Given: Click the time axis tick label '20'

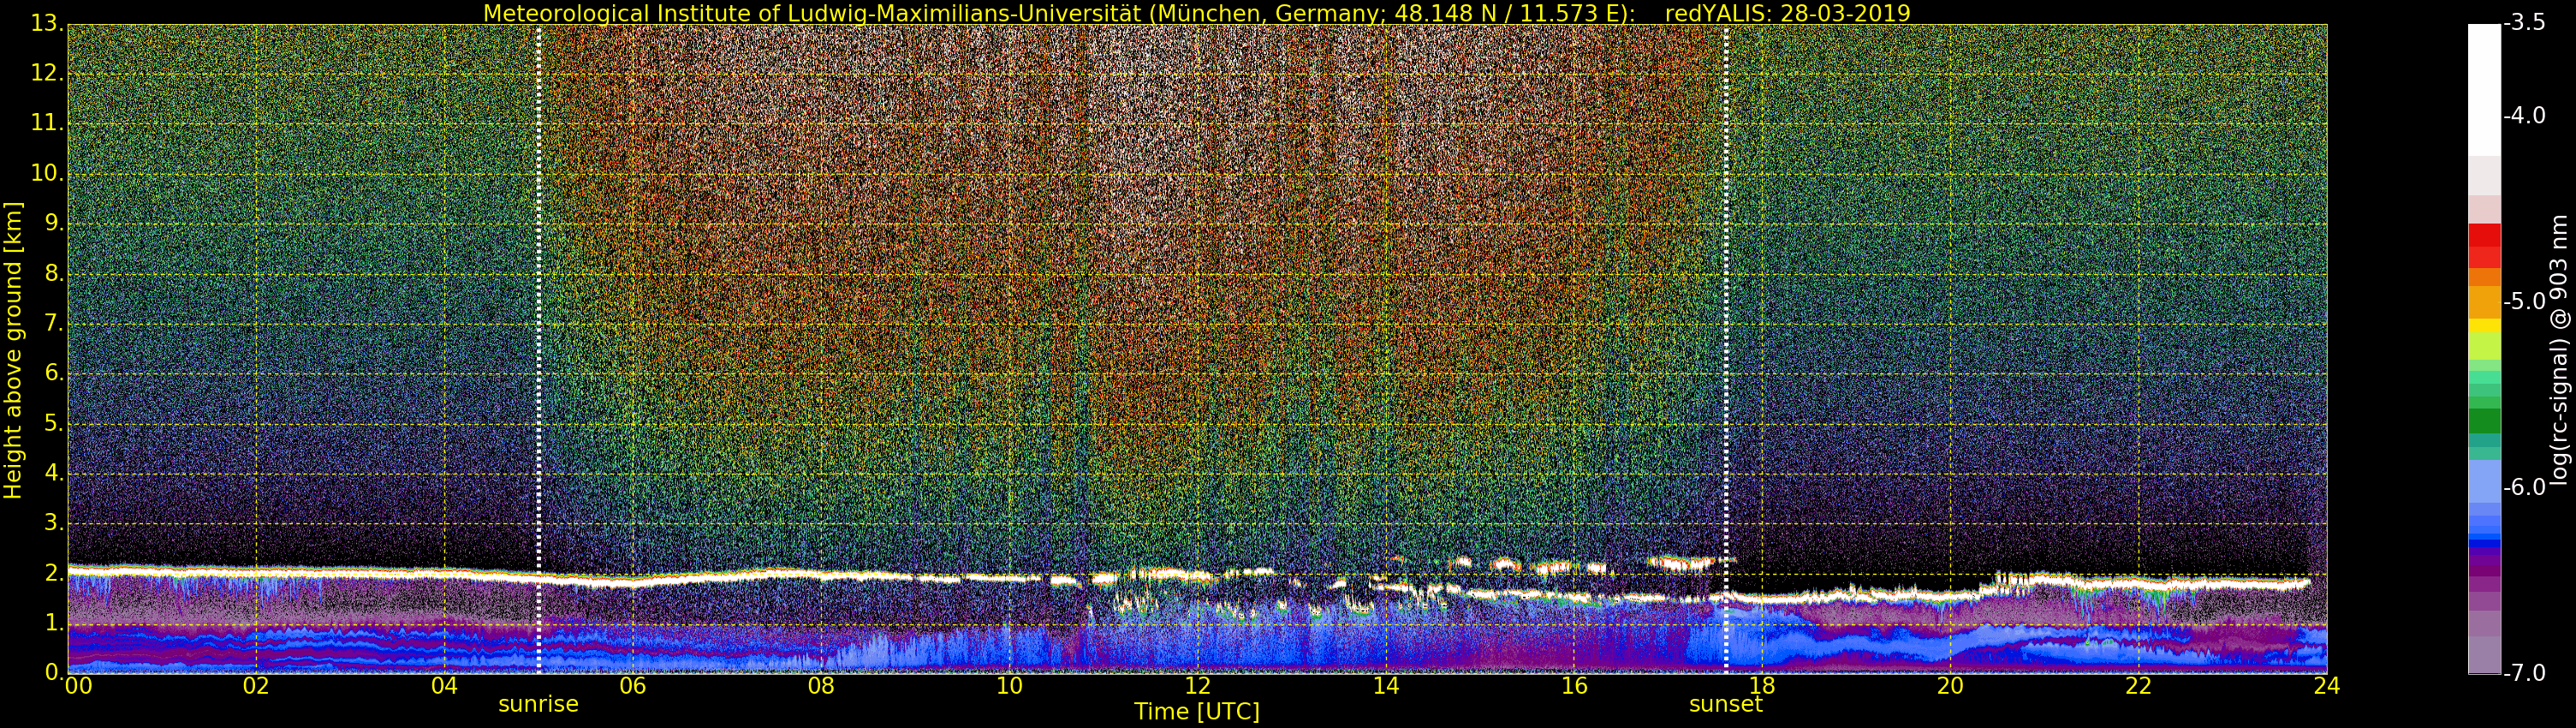Looking at the screenshot, I should (x=1950, y=685).
